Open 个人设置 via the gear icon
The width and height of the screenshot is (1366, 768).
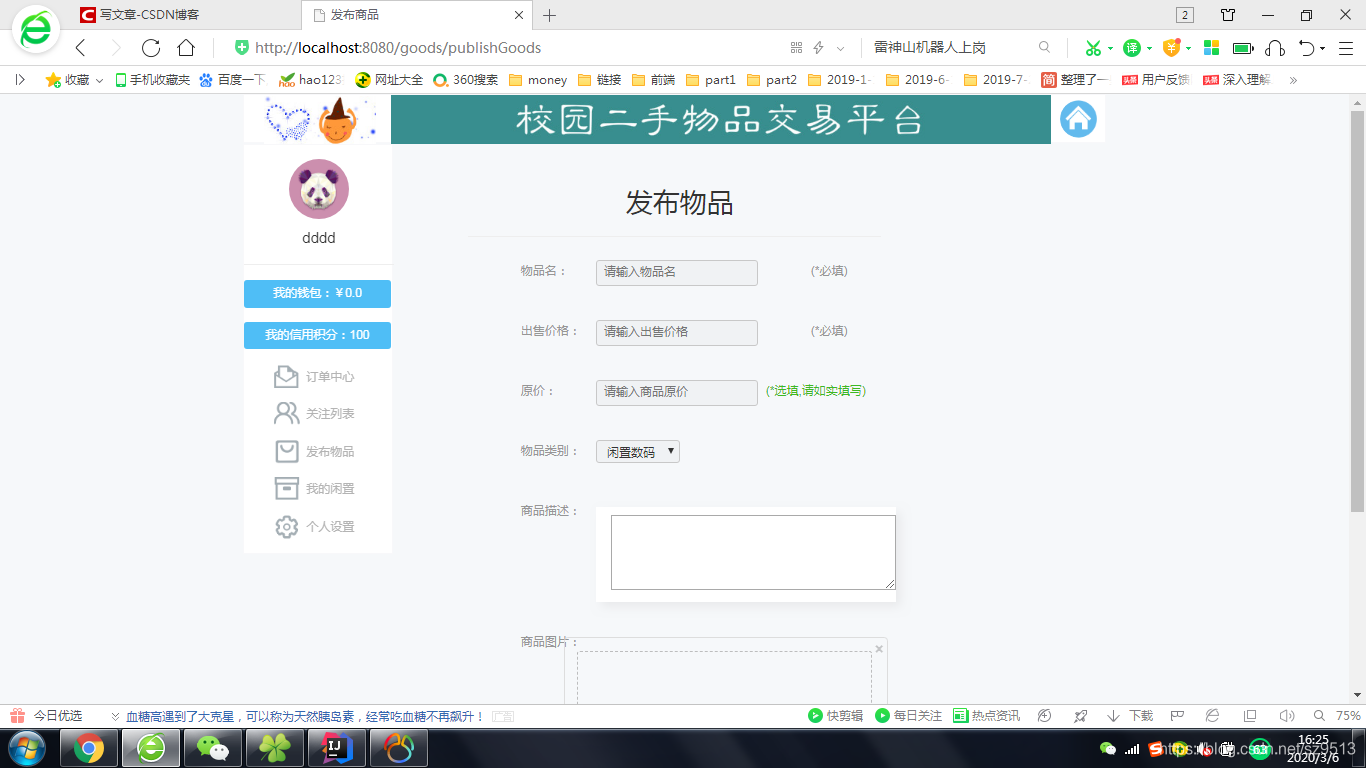pyautogui.click(x=287, y=527)
